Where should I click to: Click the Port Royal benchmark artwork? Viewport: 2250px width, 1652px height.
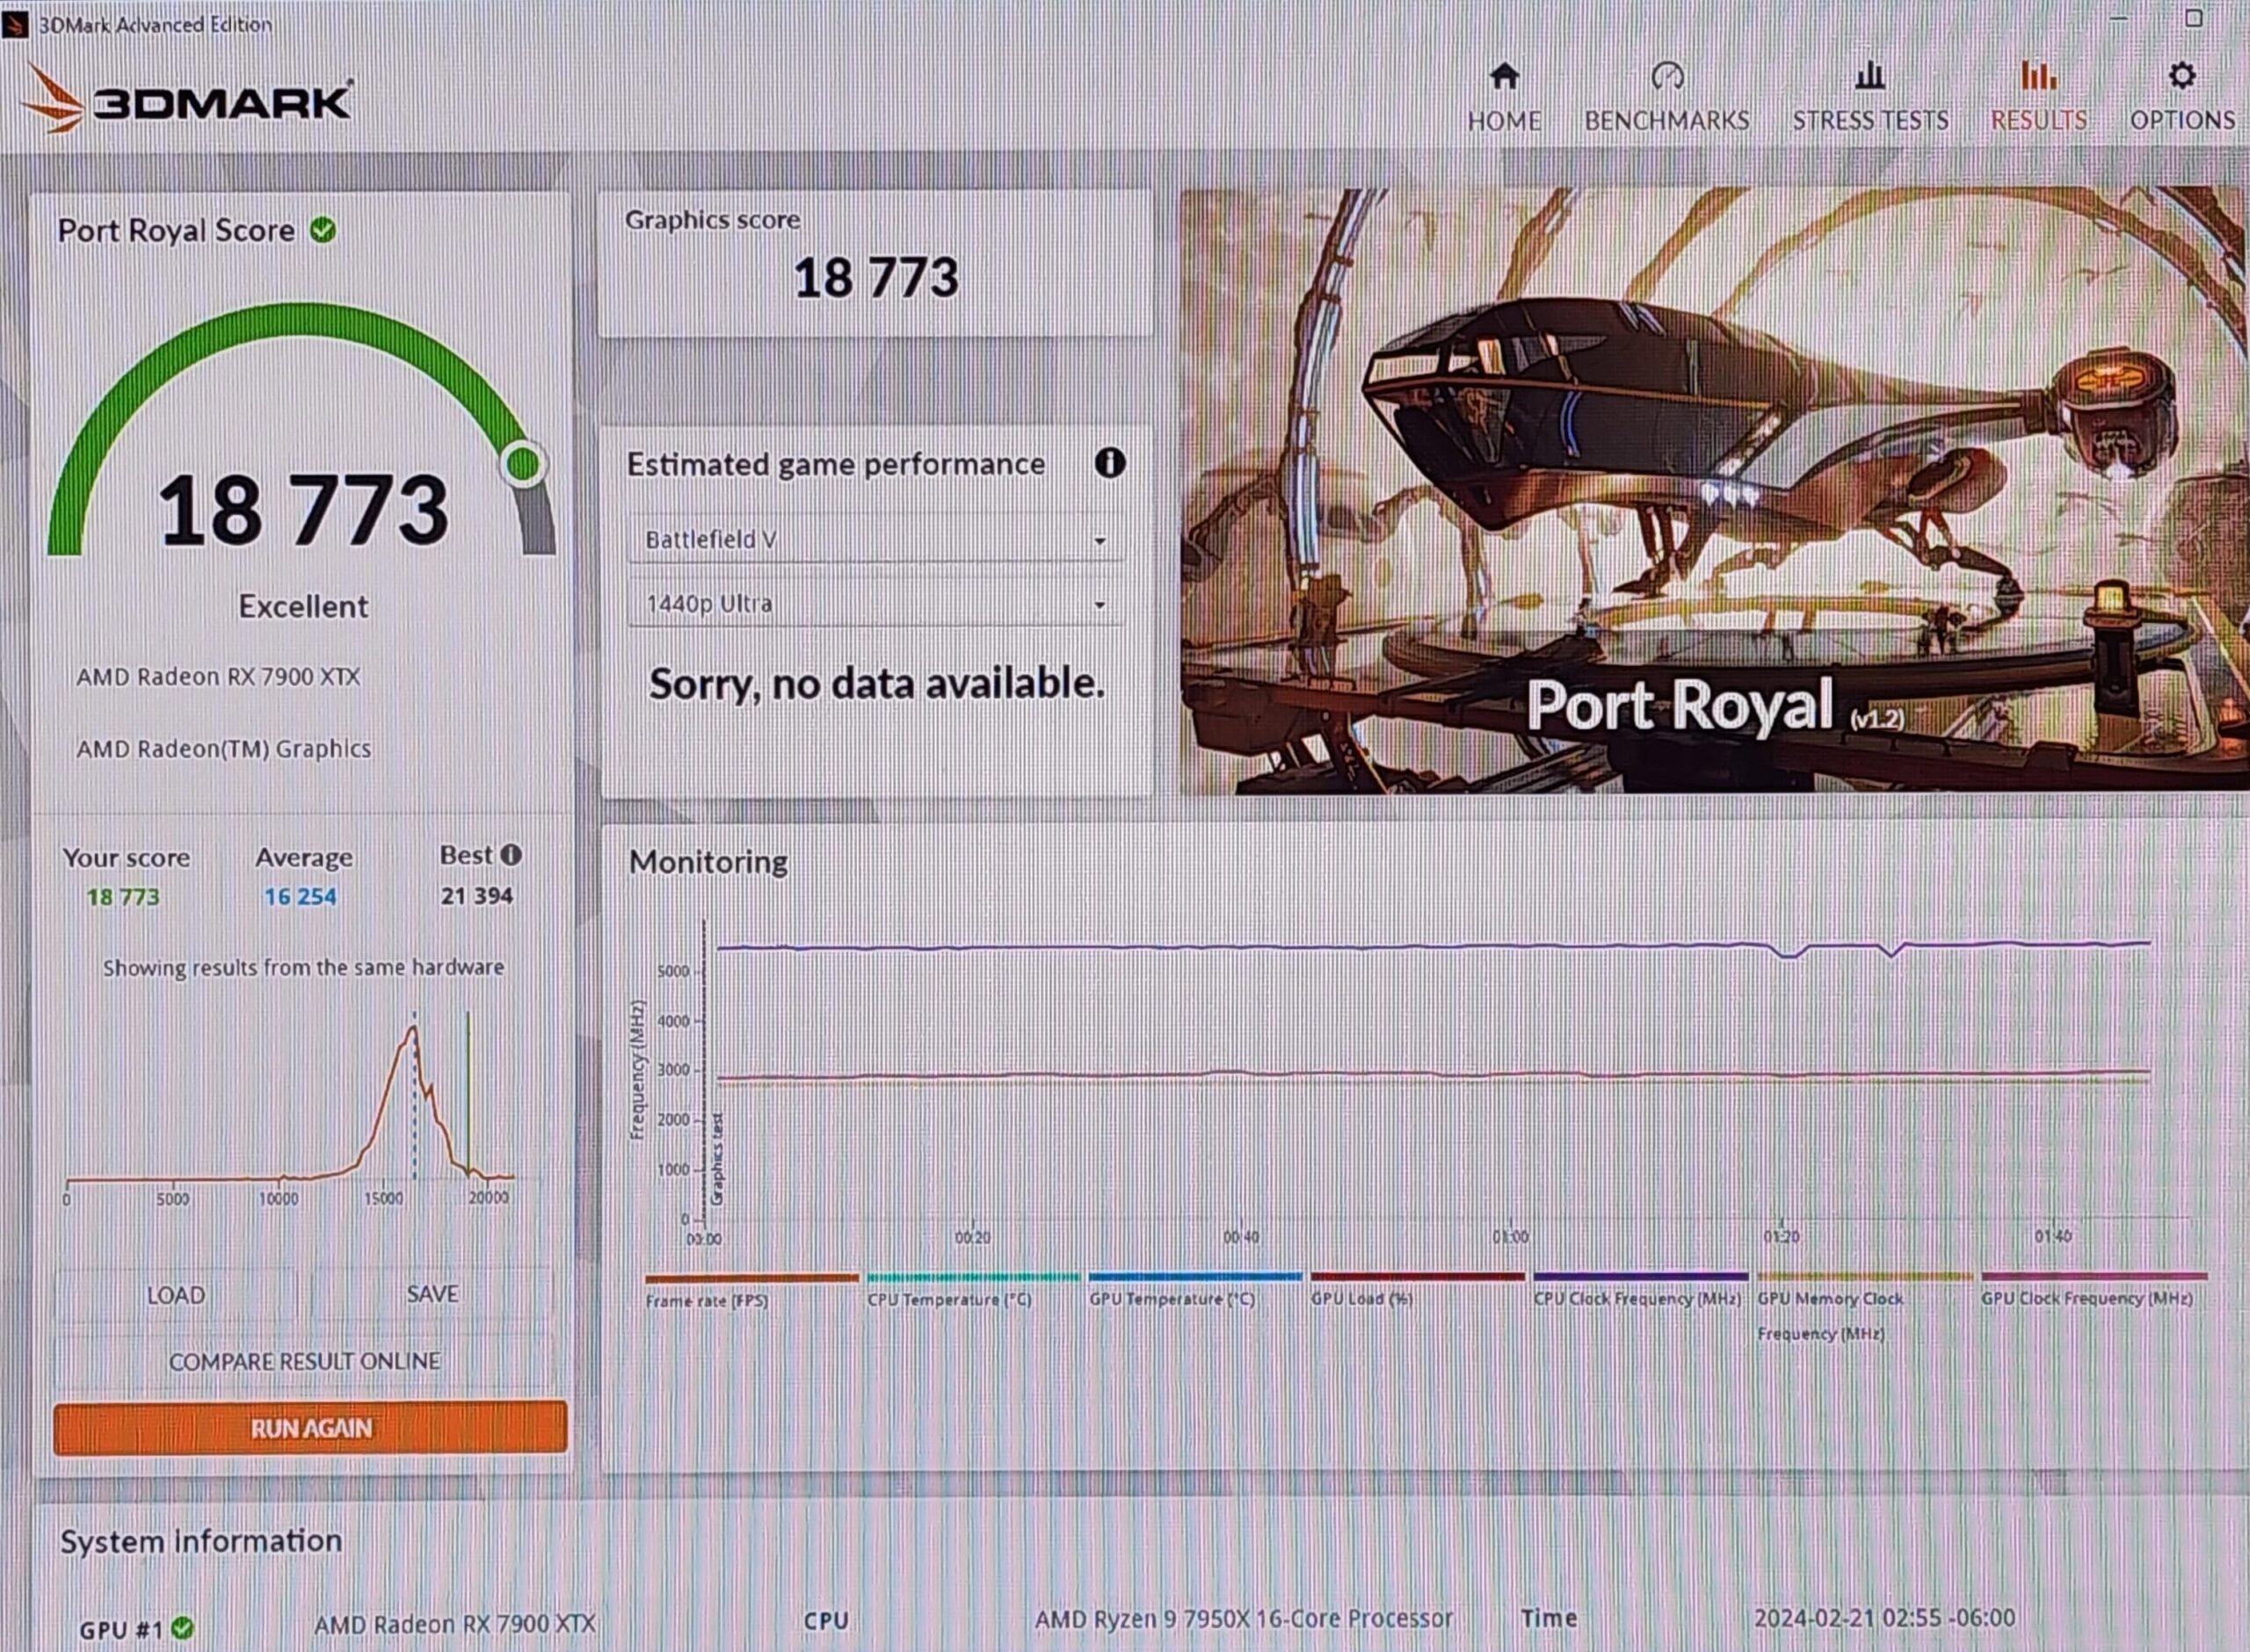point(1714,490)
